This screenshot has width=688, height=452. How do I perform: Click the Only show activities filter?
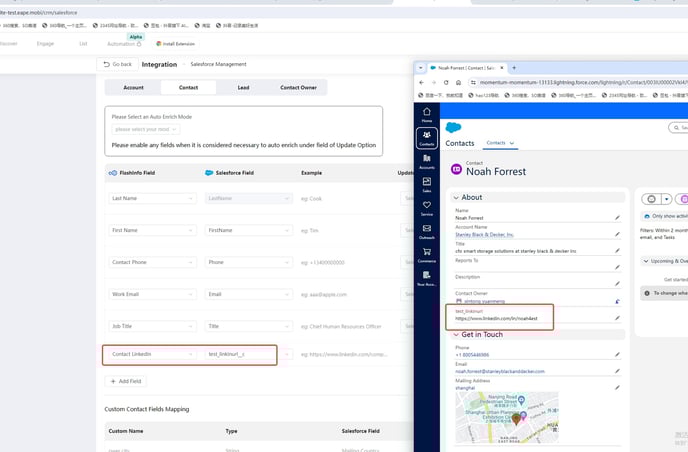coord(664,216)
